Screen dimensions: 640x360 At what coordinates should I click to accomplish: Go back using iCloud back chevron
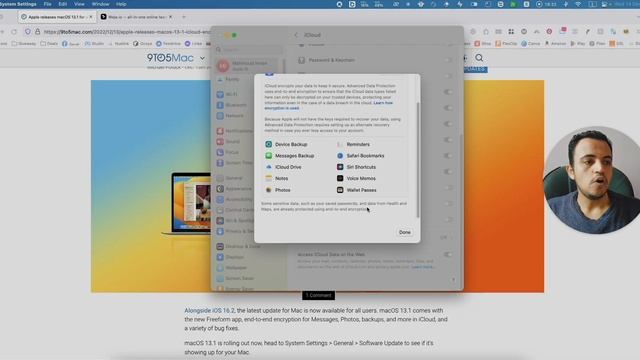click(296, 35)
